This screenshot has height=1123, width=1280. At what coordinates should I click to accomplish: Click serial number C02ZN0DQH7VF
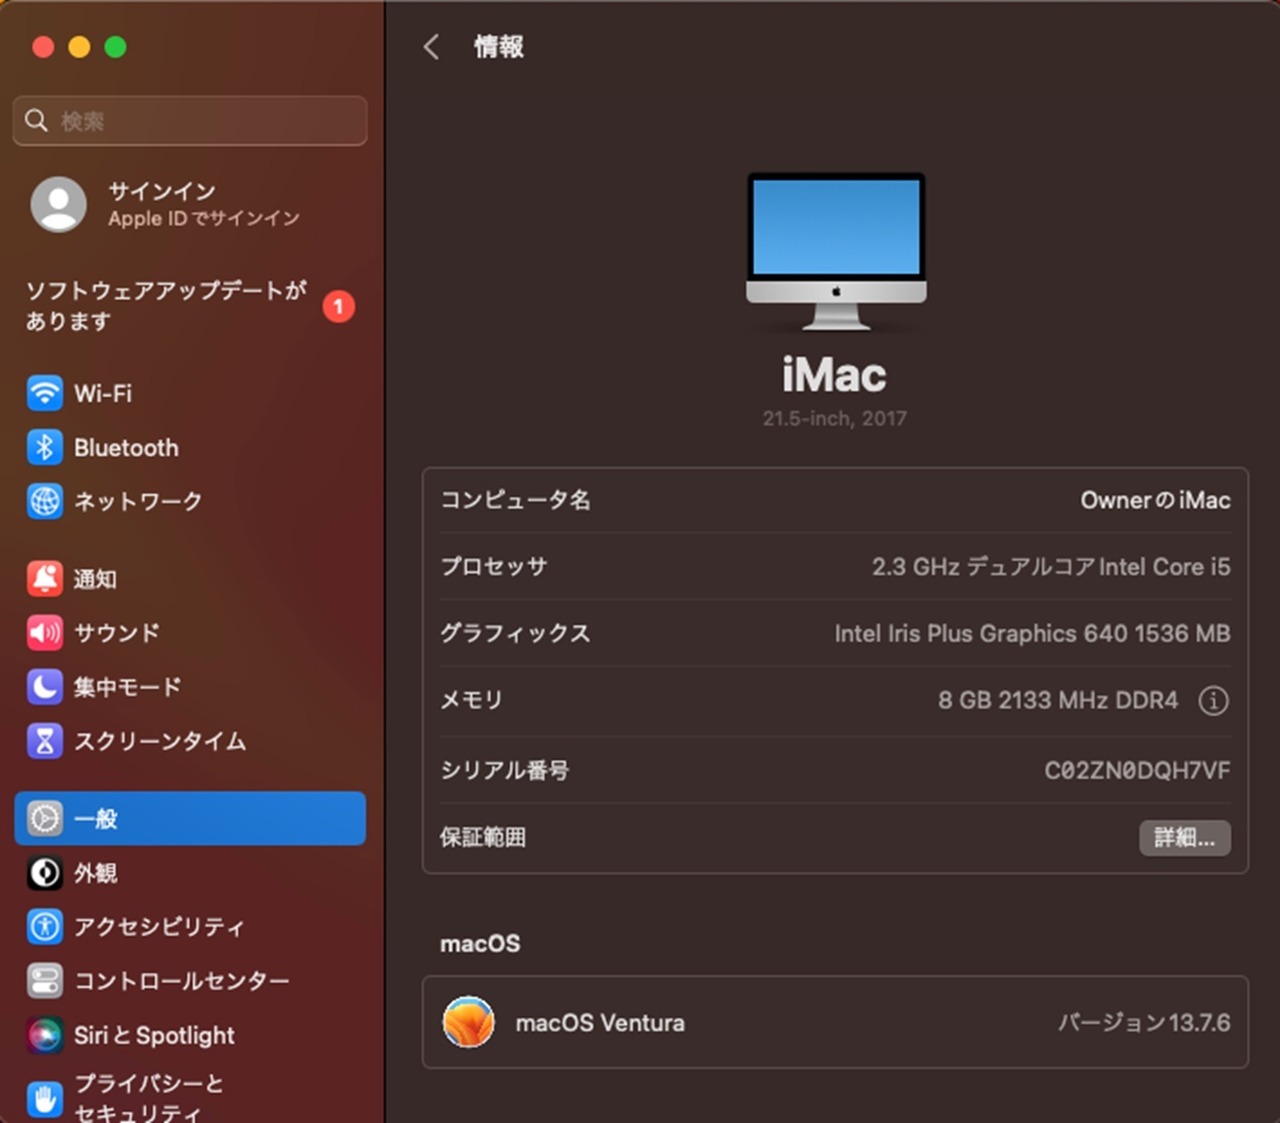pos(1137,770)
